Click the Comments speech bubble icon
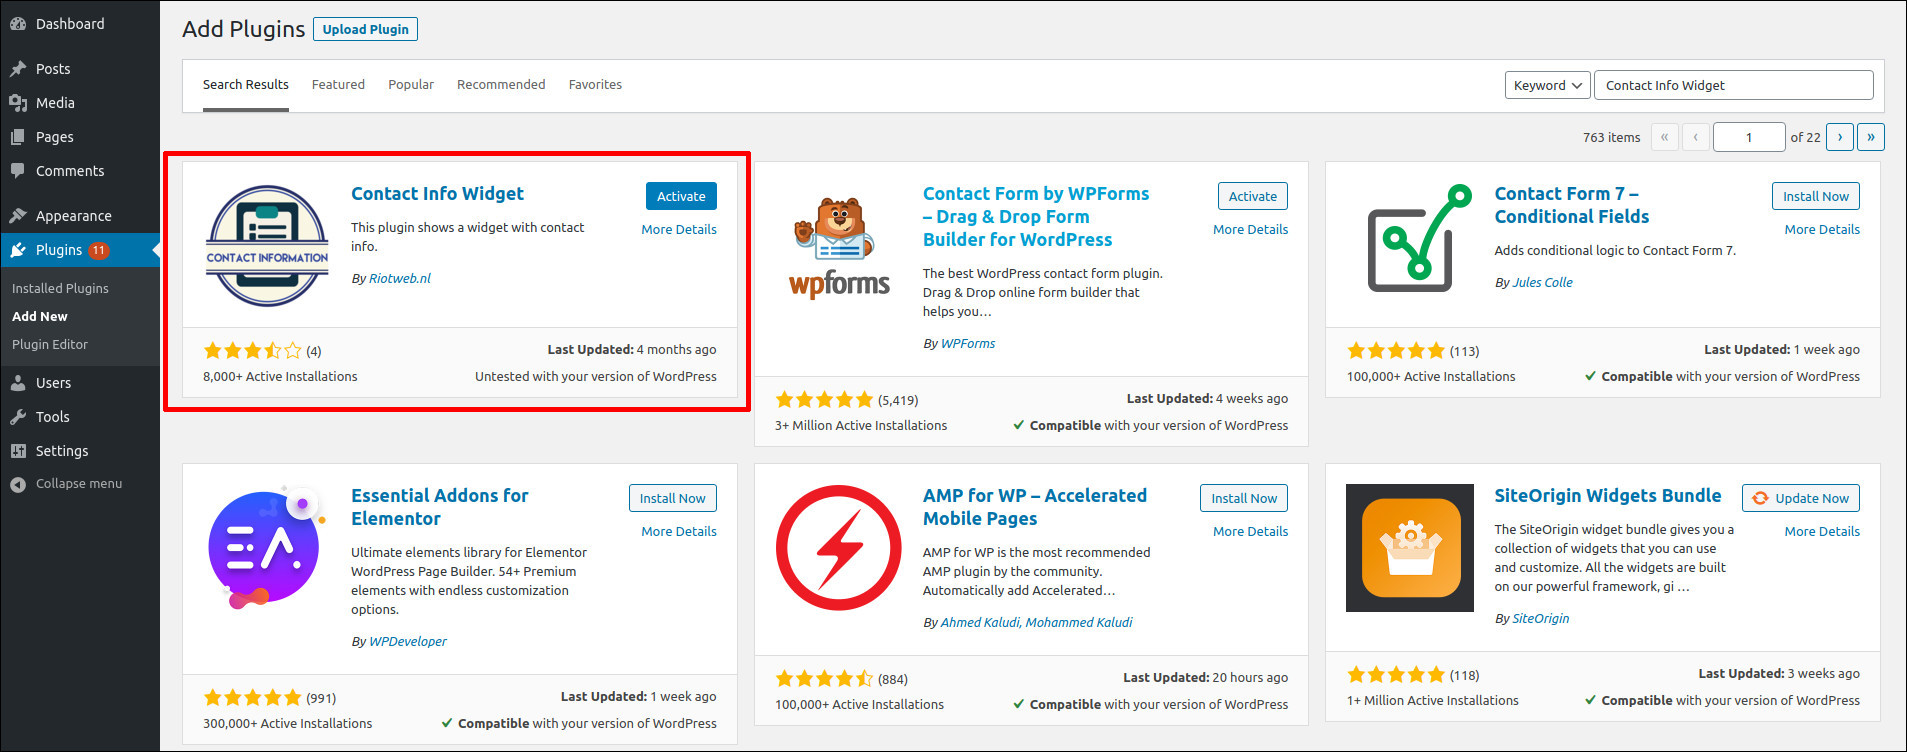 tap(18, 171)
